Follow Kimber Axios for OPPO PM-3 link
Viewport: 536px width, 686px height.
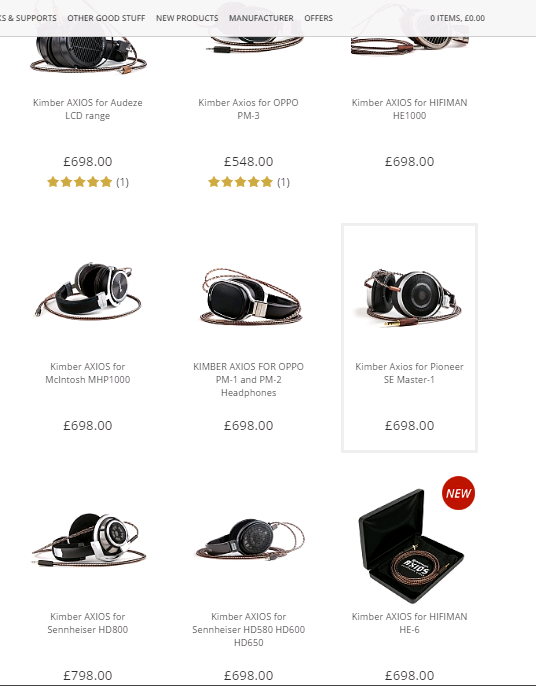(x=249, y=109)
